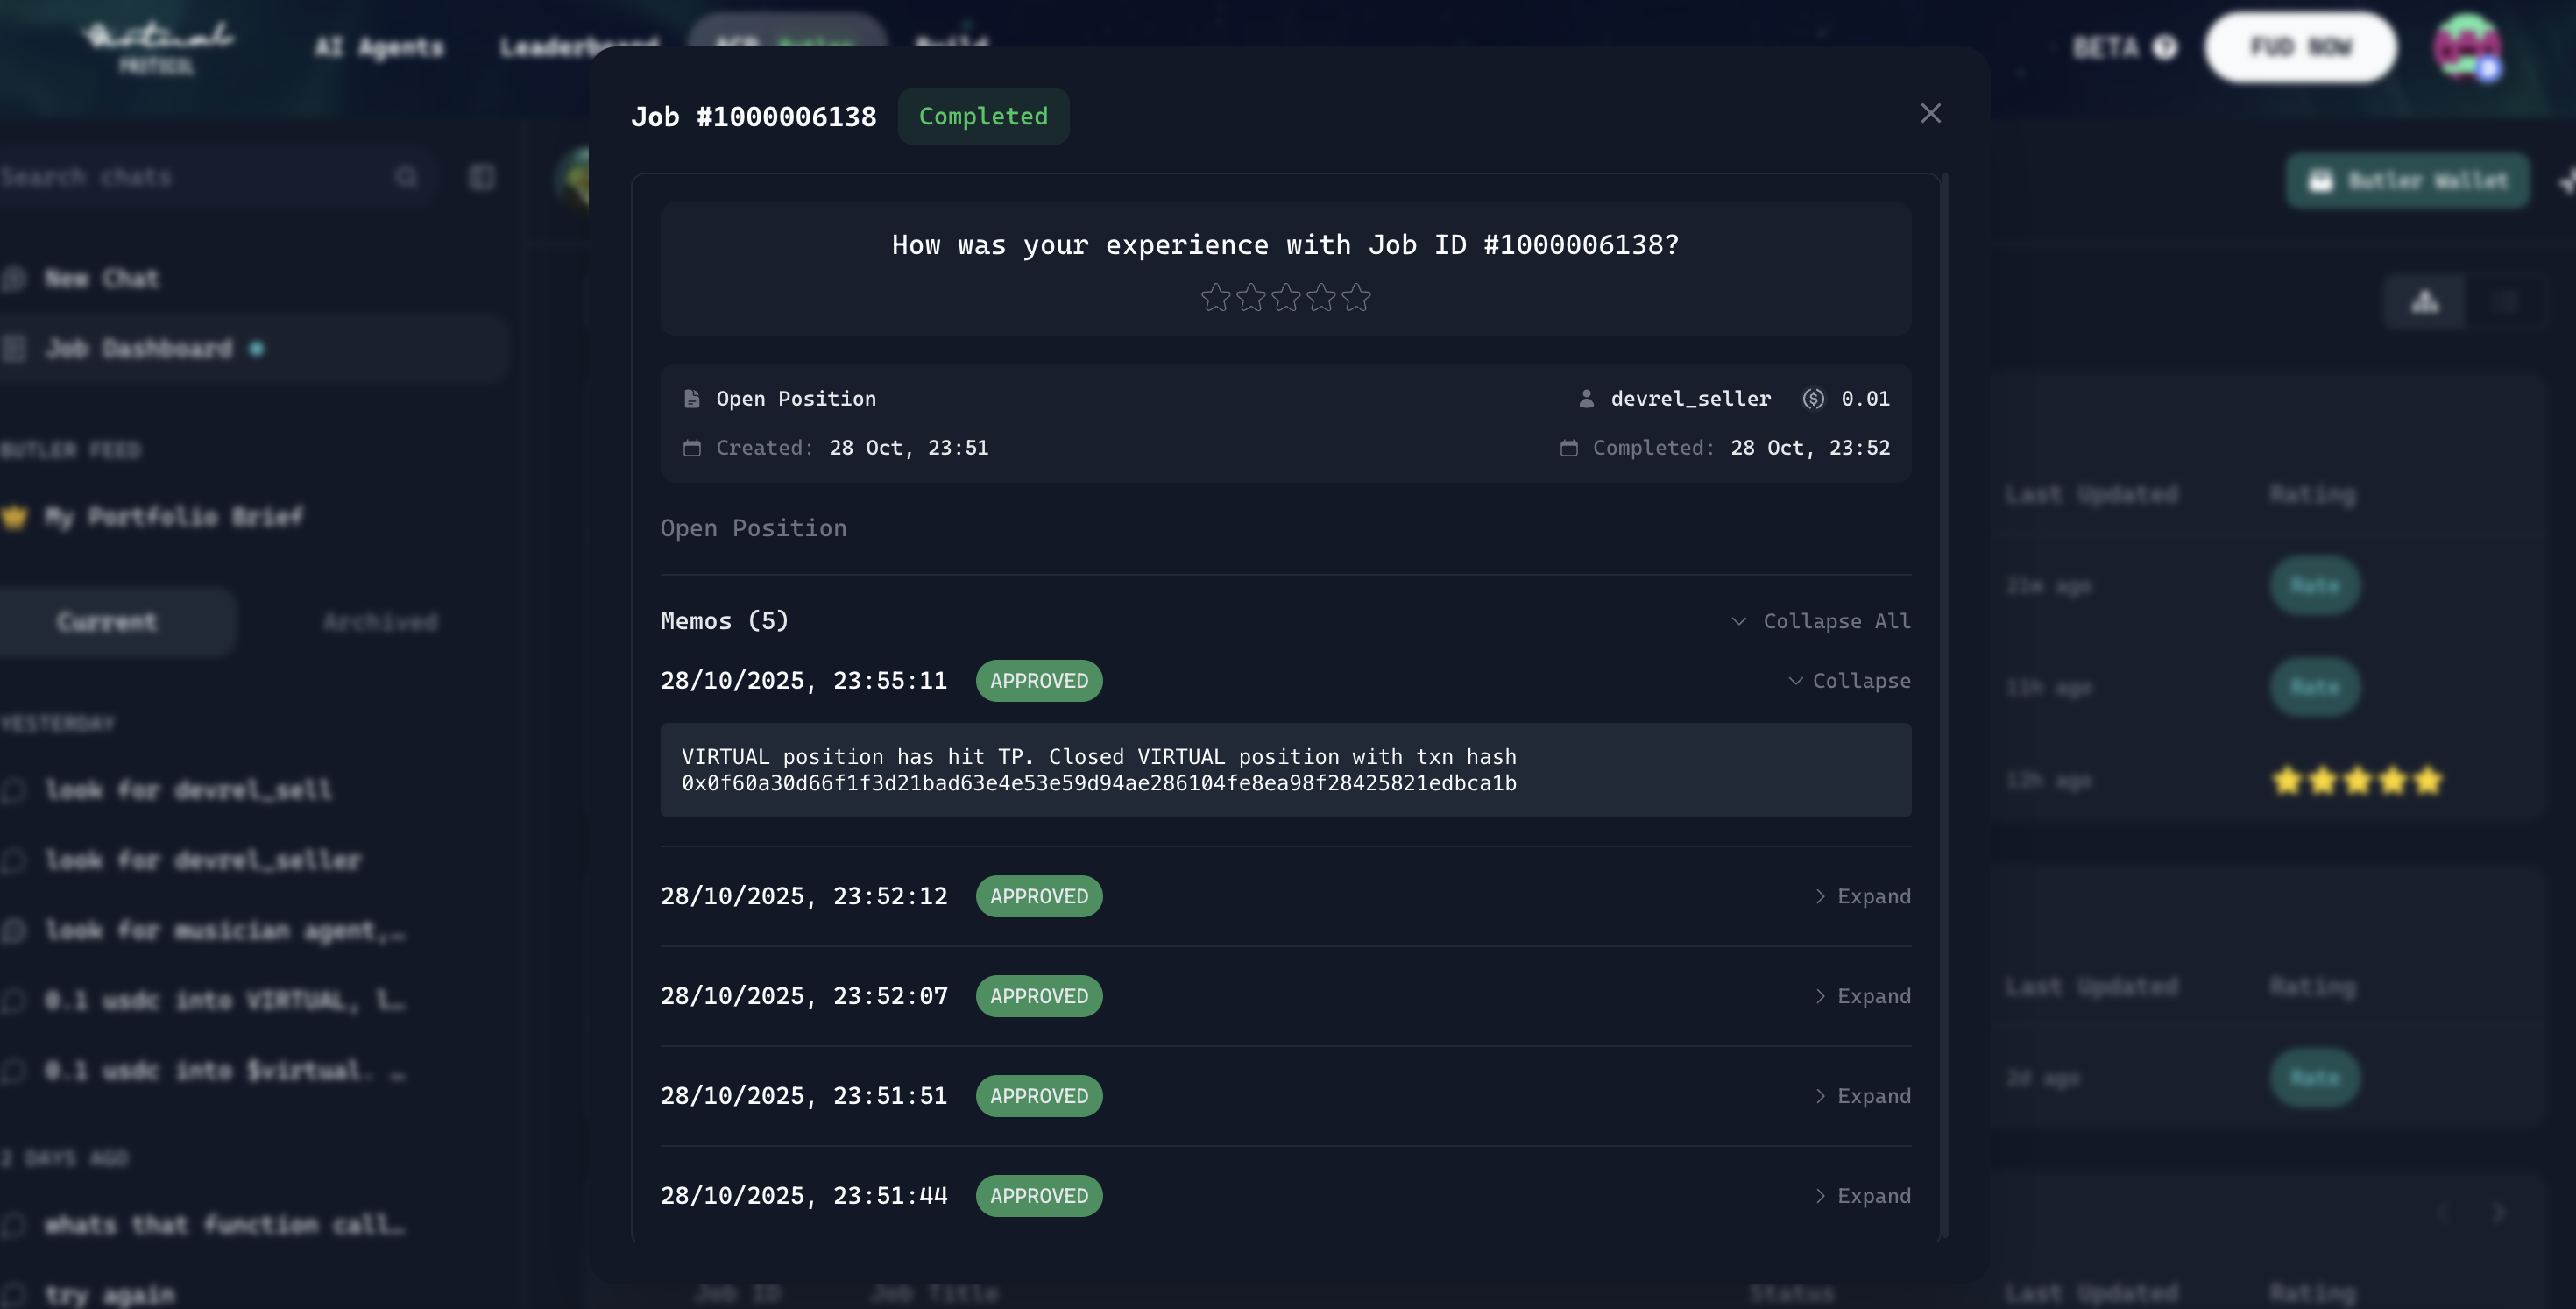Close the Job #1000006138 dialog
This screenshot has height=1309, width=2576.
tap(1930, 113)
